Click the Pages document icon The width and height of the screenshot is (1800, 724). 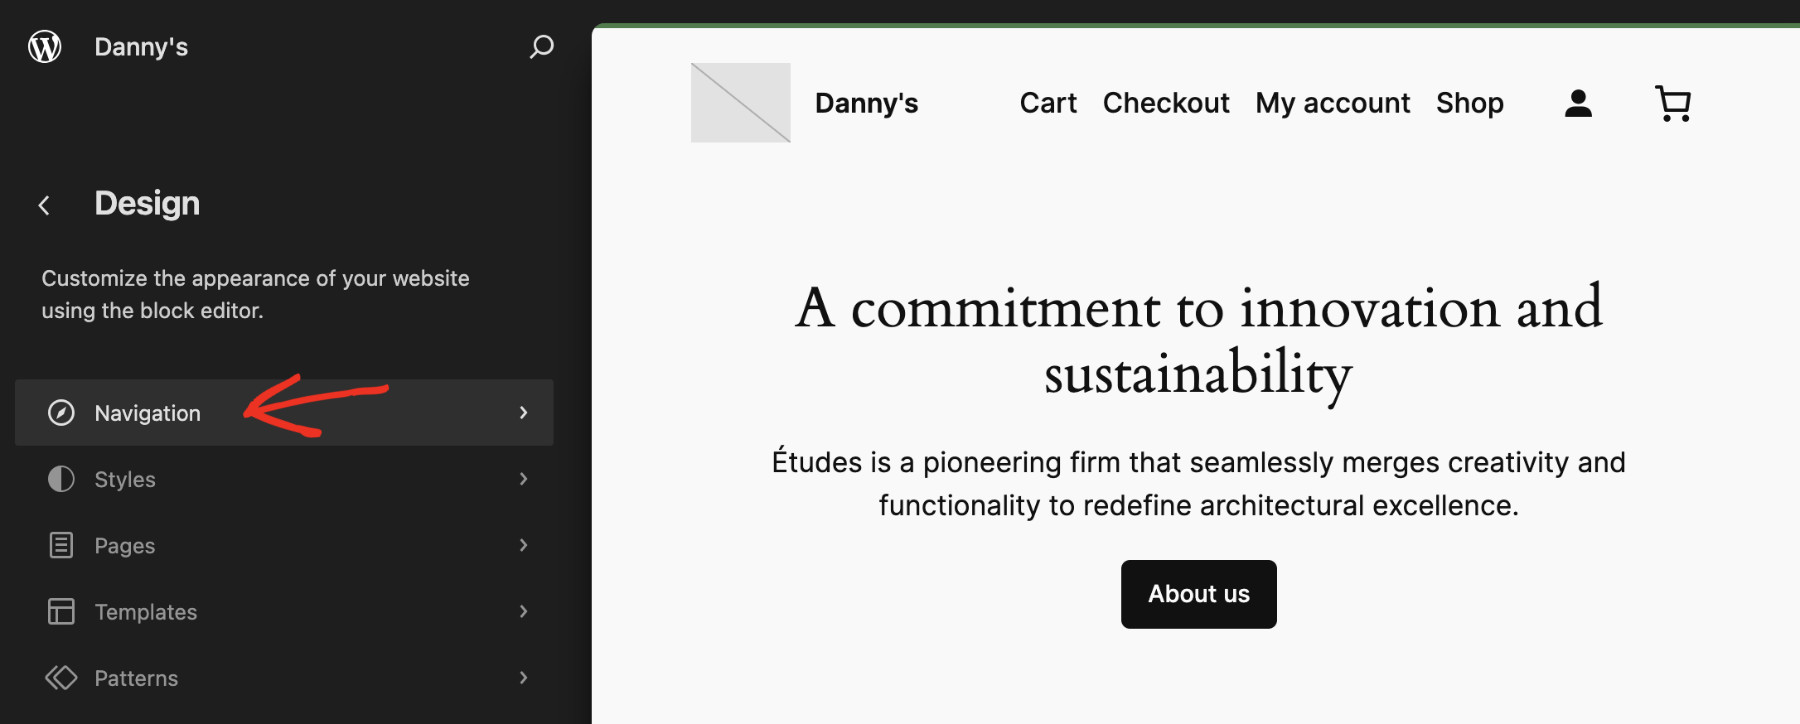[x=61, y=545]
